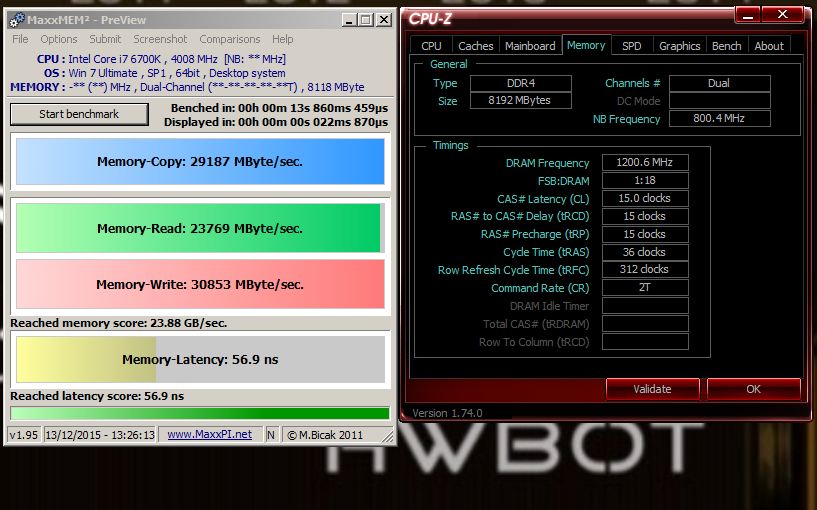Click the CPU-Z title logo
This screenshot has width=817, height=510.
point(430,19)
